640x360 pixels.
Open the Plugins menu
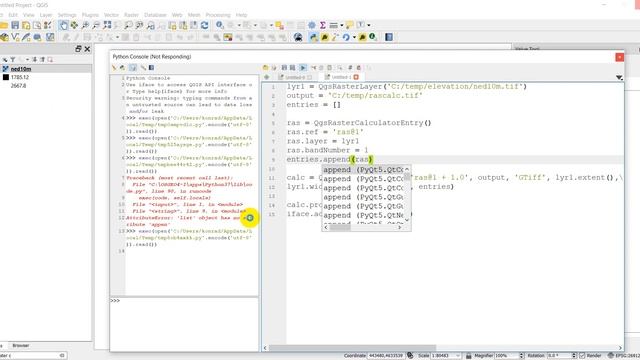point(90,15)
